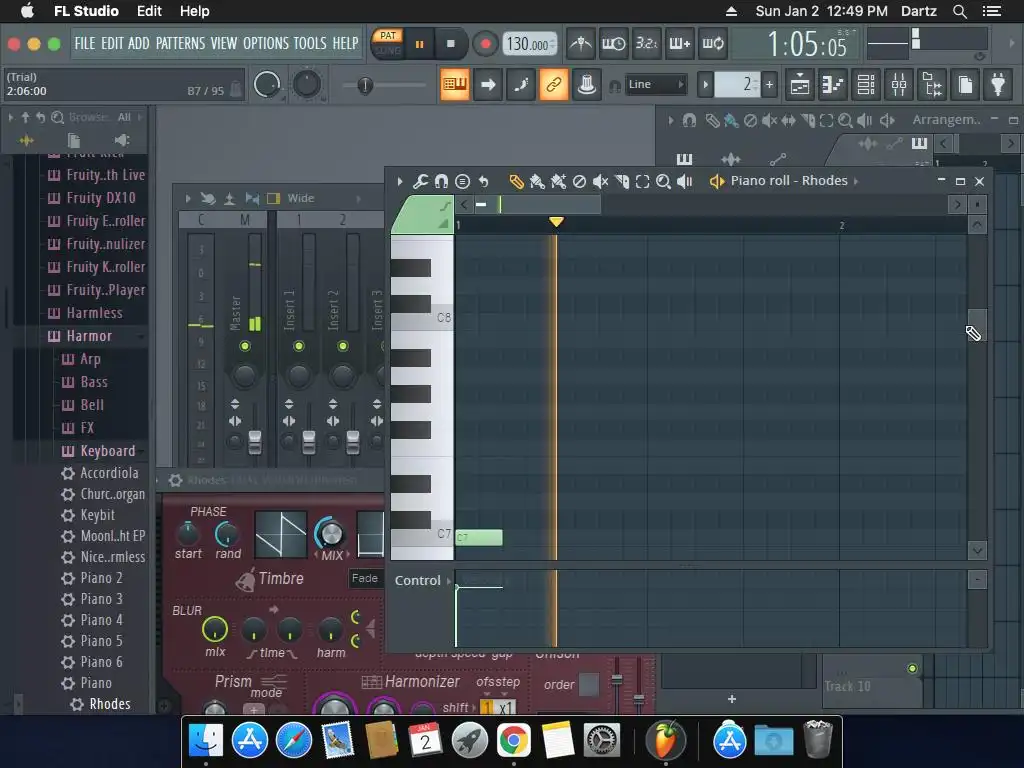Toggle Insert 1 mixer track mute light
This screenshot has height=768, width=1024.
tap(298, 346)
